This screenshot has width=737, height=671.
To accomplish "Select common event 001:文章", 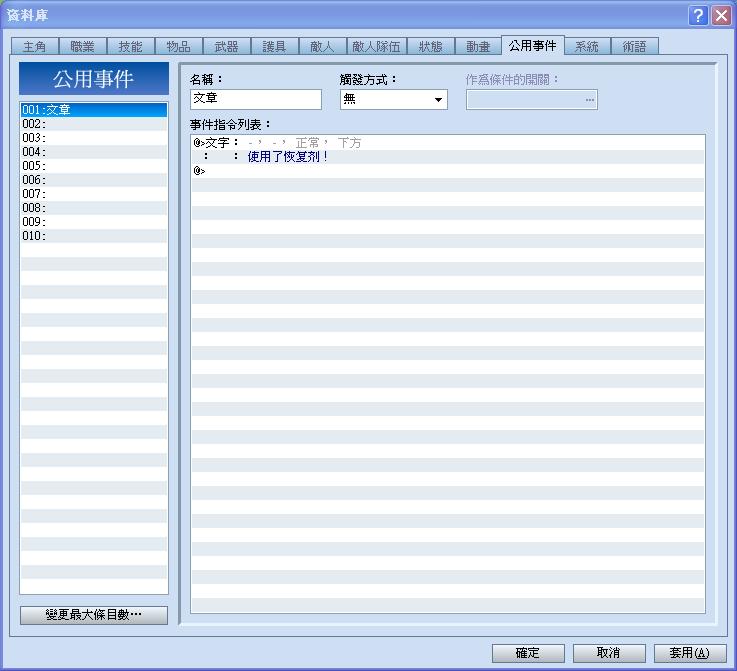I will [94, 109].
